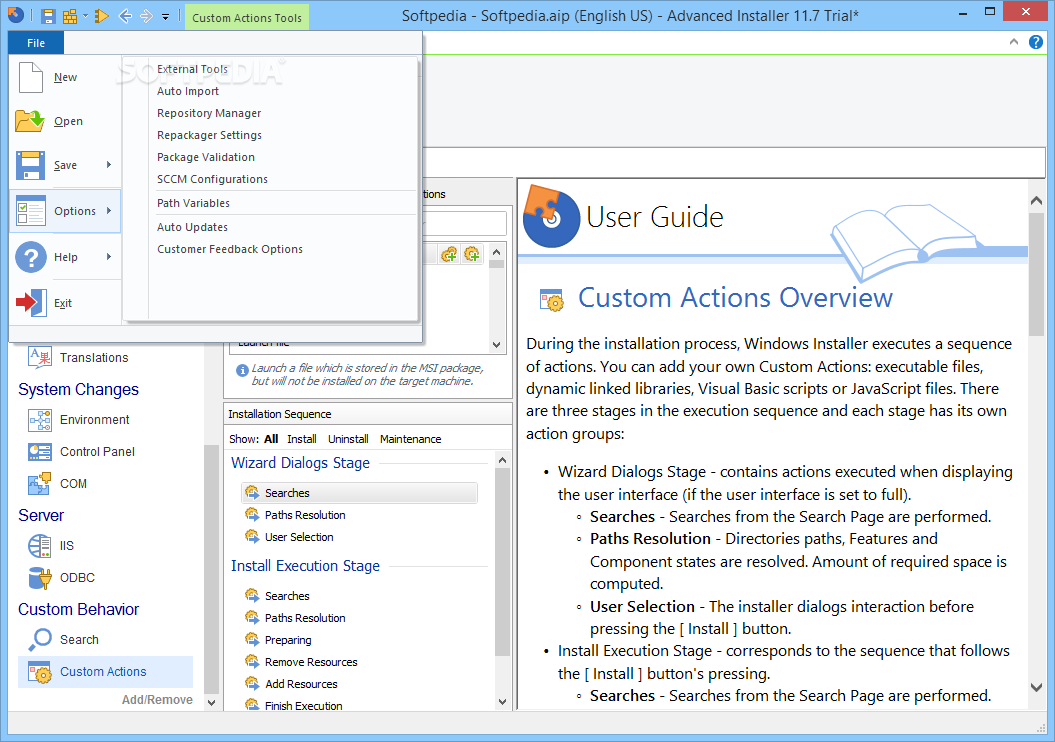Click the Translations icon in left pane
The width and height of the screenshot is (1055, 742).
(x=40, y=357)
